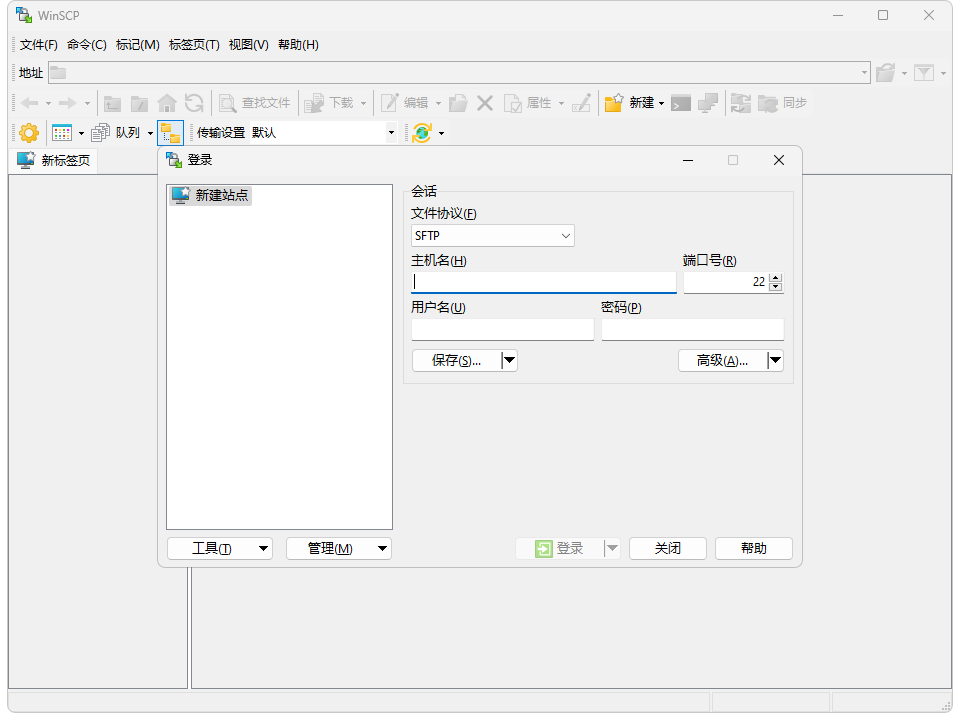Screen dimensions: 960x720
Task: Click the delete X icon in toolbar
Action: 485,103
